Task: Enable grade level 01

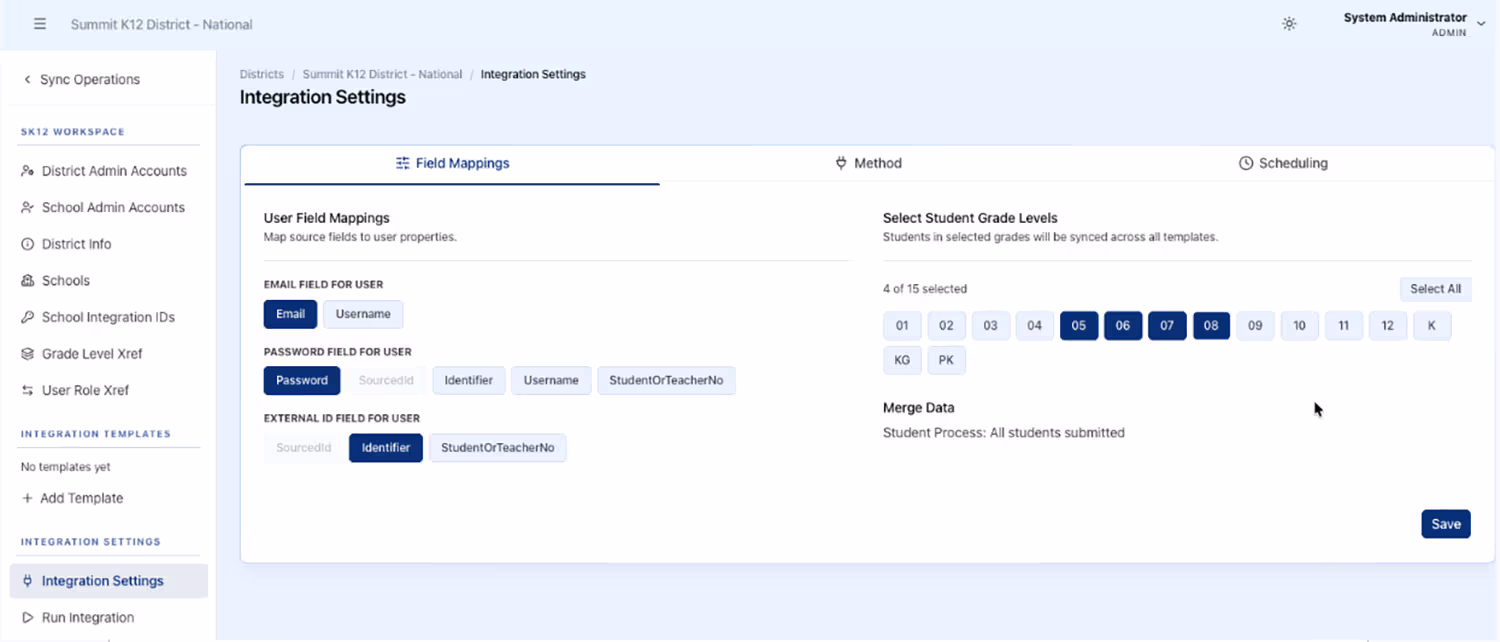Action: click(902, 326)
